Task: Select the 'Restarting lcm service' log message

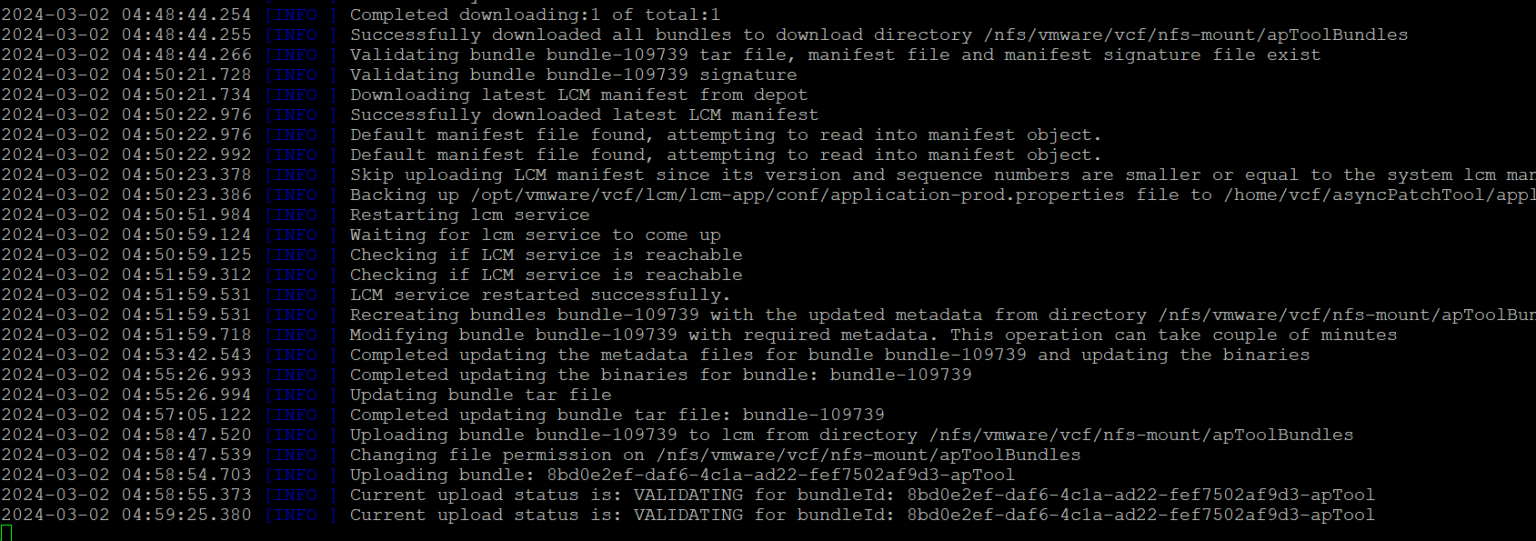Action: pos(469,215)
